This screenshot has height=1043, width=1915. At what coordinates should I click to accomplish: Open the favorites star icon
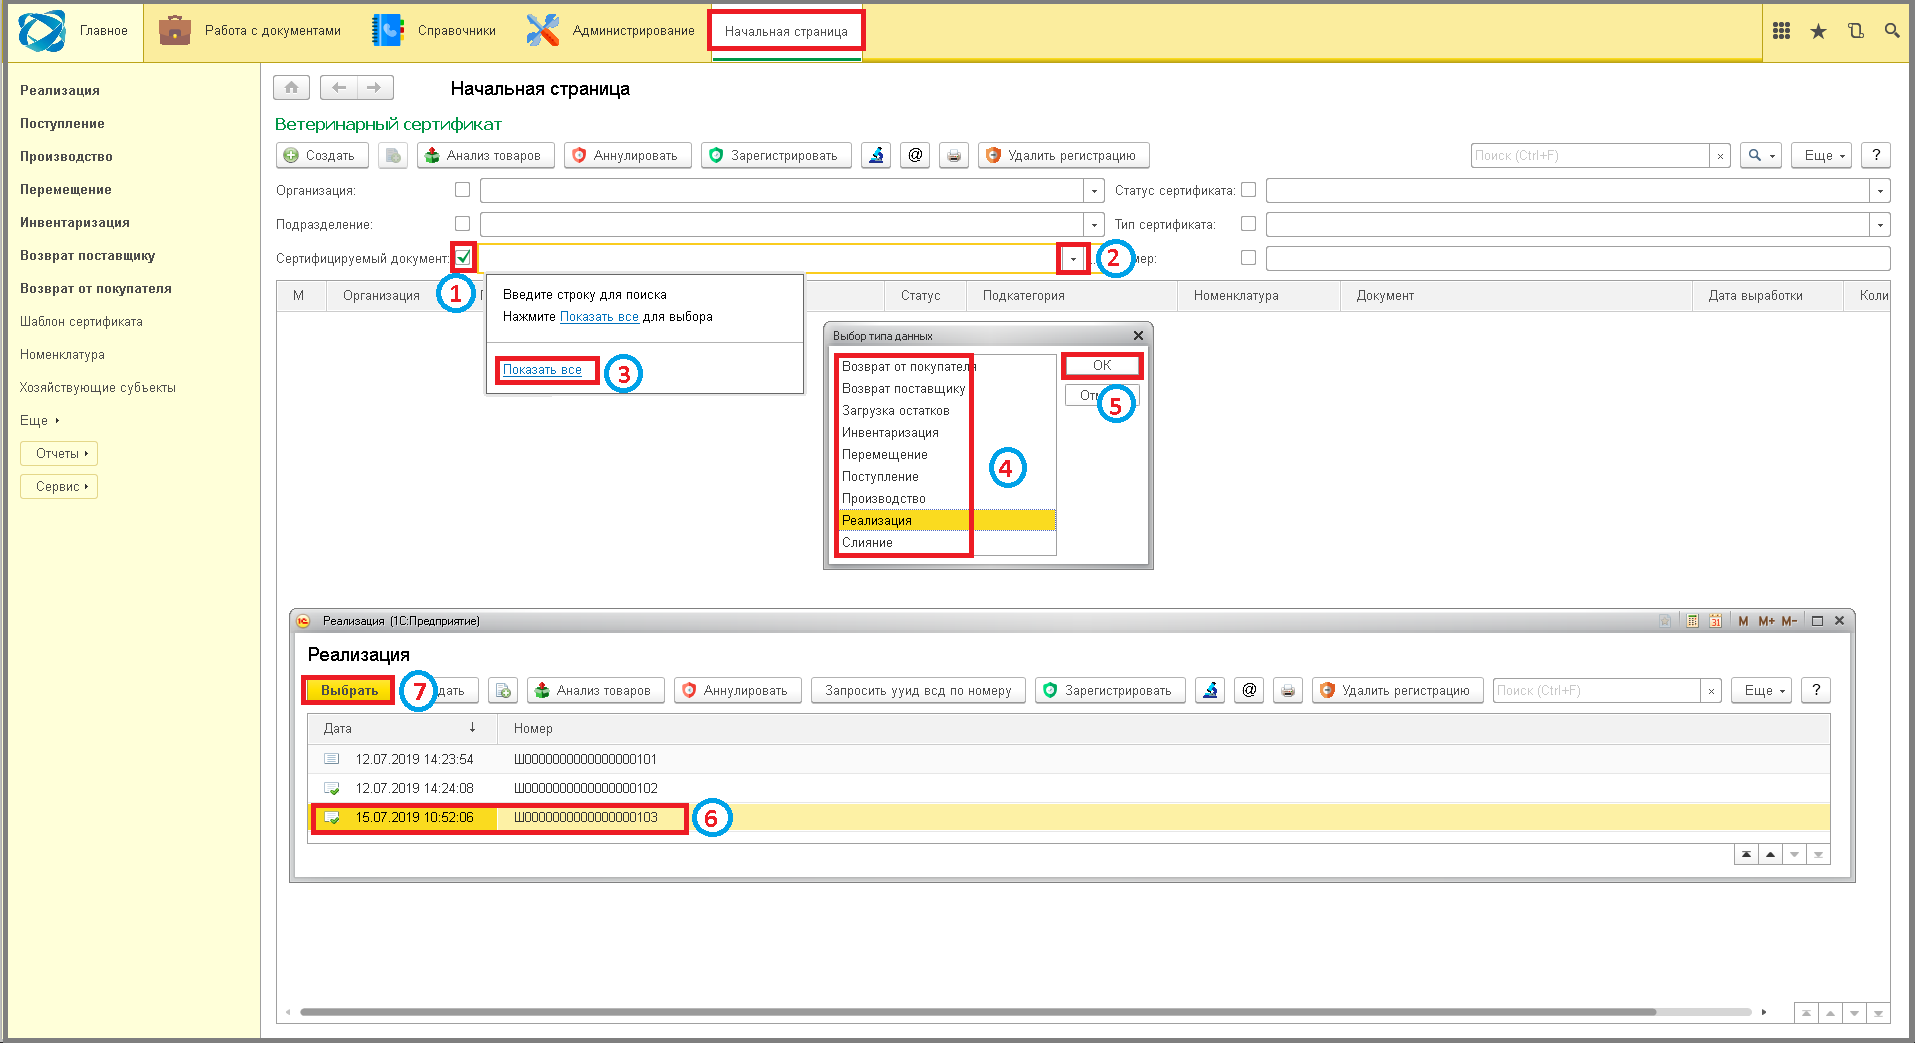(x=1818, y=31)
